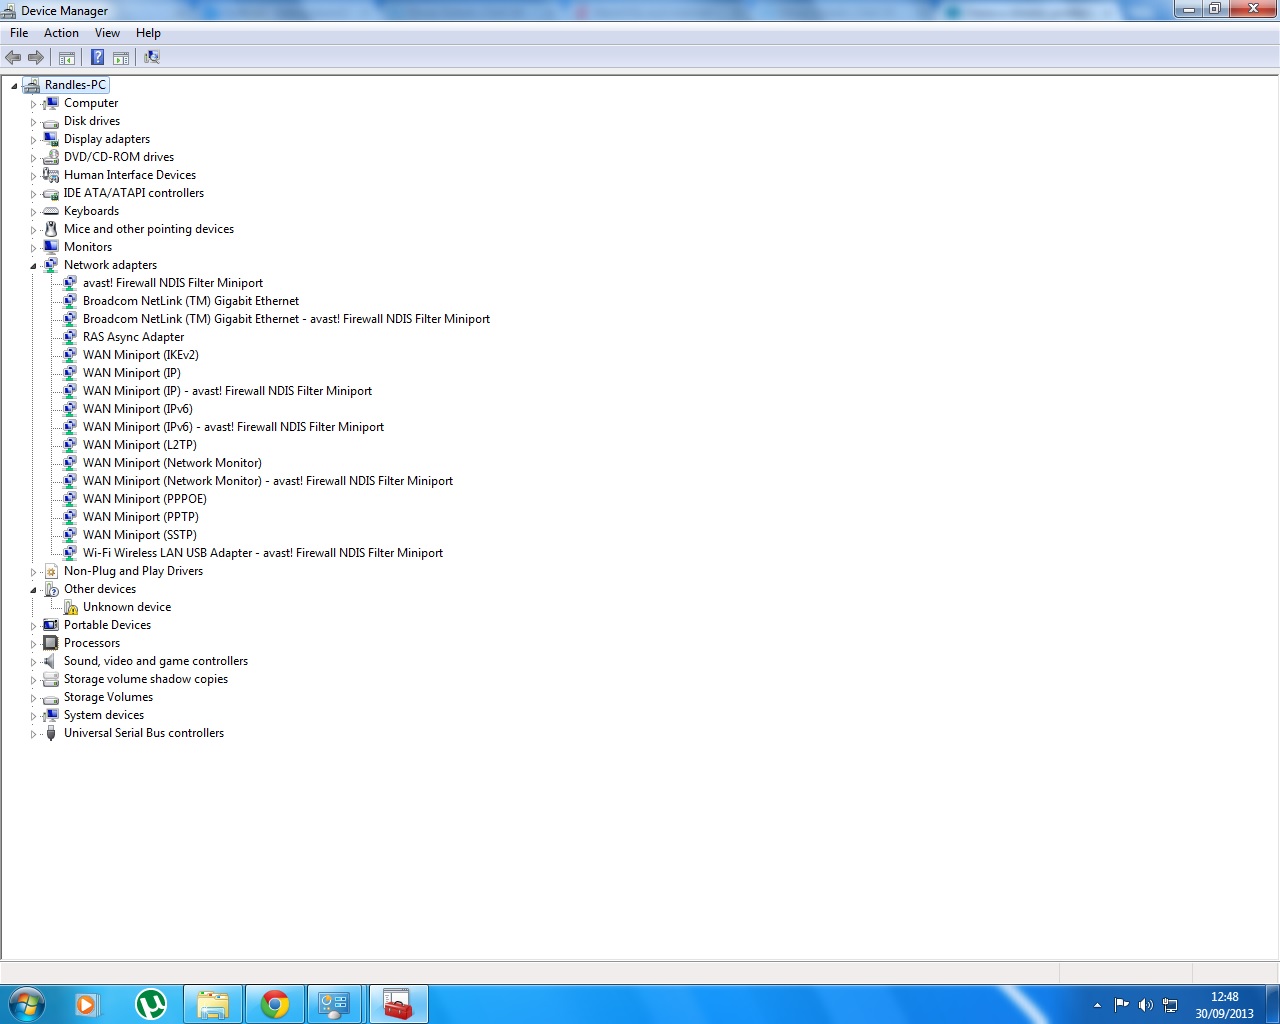The height and width of the screenshot is (1024, 1280).
Task: Open the Action menu
Action: point(61,33)
